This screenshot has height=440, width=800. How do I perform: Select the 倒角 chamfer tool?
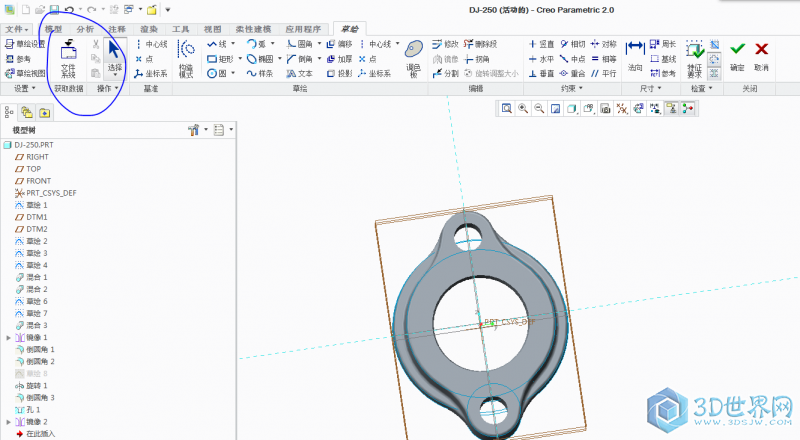click(x=299, y=59)
